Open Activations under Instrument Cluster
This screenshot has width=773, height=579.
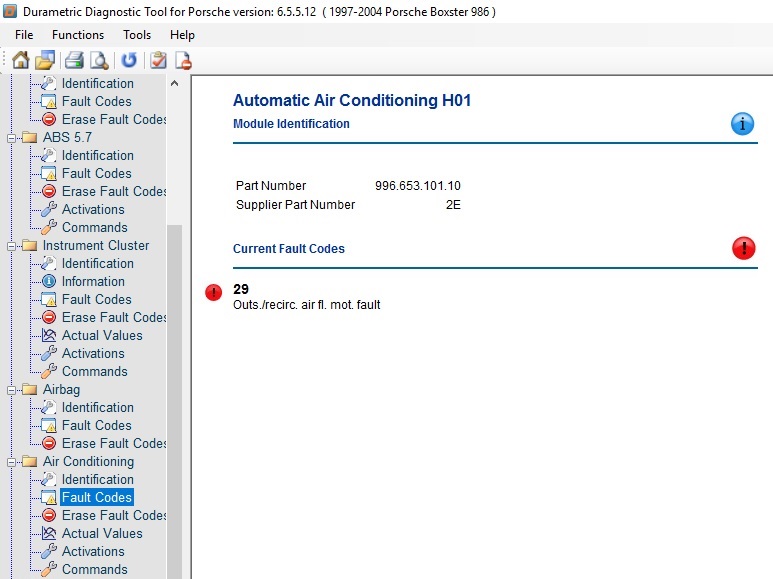[93, 353]
